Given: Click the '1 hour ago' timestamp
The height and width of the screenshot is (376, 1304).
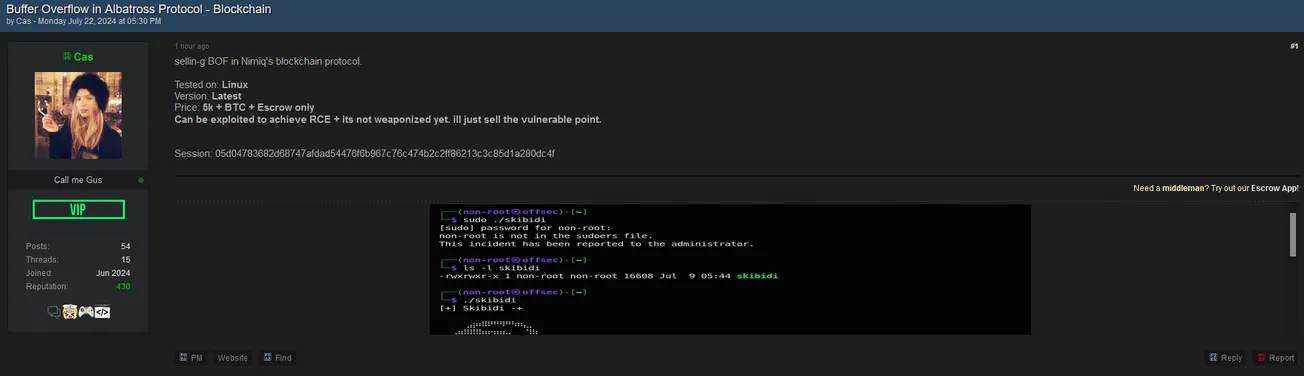Looking at the screenshot, I should coord(192,46).
